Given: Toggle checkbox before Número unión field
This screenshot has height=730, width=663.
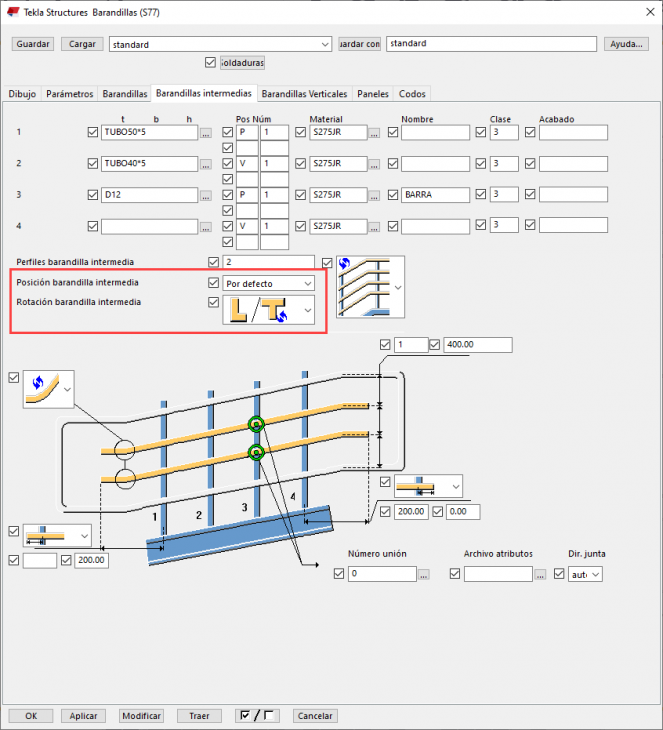Looking at the screenshot, I should [339, 574].
